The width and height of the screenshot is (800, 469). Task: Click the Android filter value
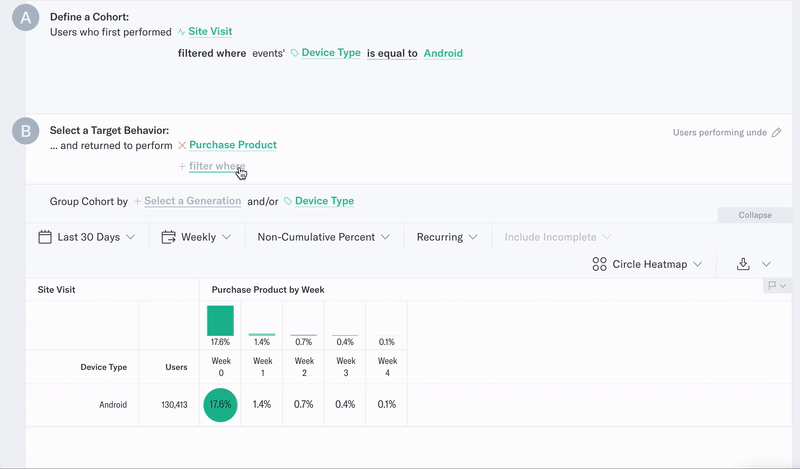(x=443, y=53)
